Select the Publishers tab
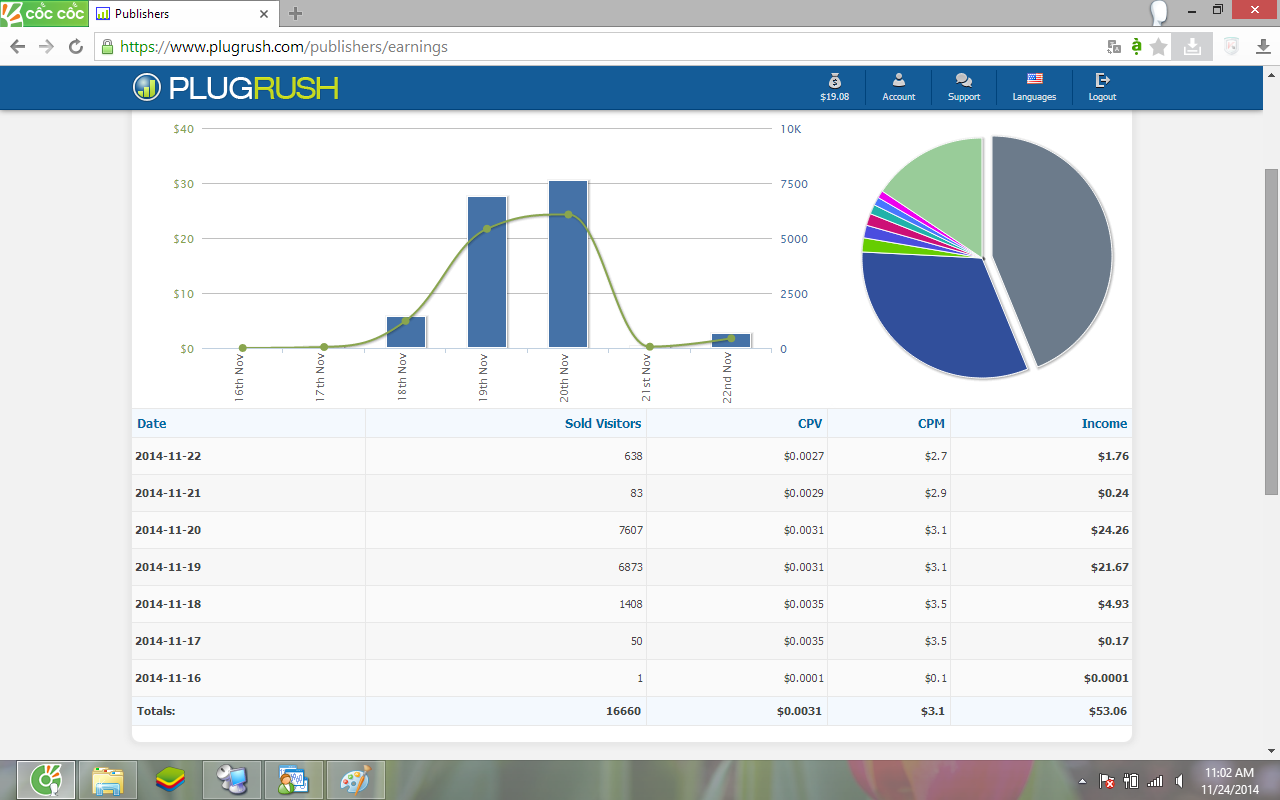Image resolution: width=1280 pixels, height=800 pixels. click(180, 14)
